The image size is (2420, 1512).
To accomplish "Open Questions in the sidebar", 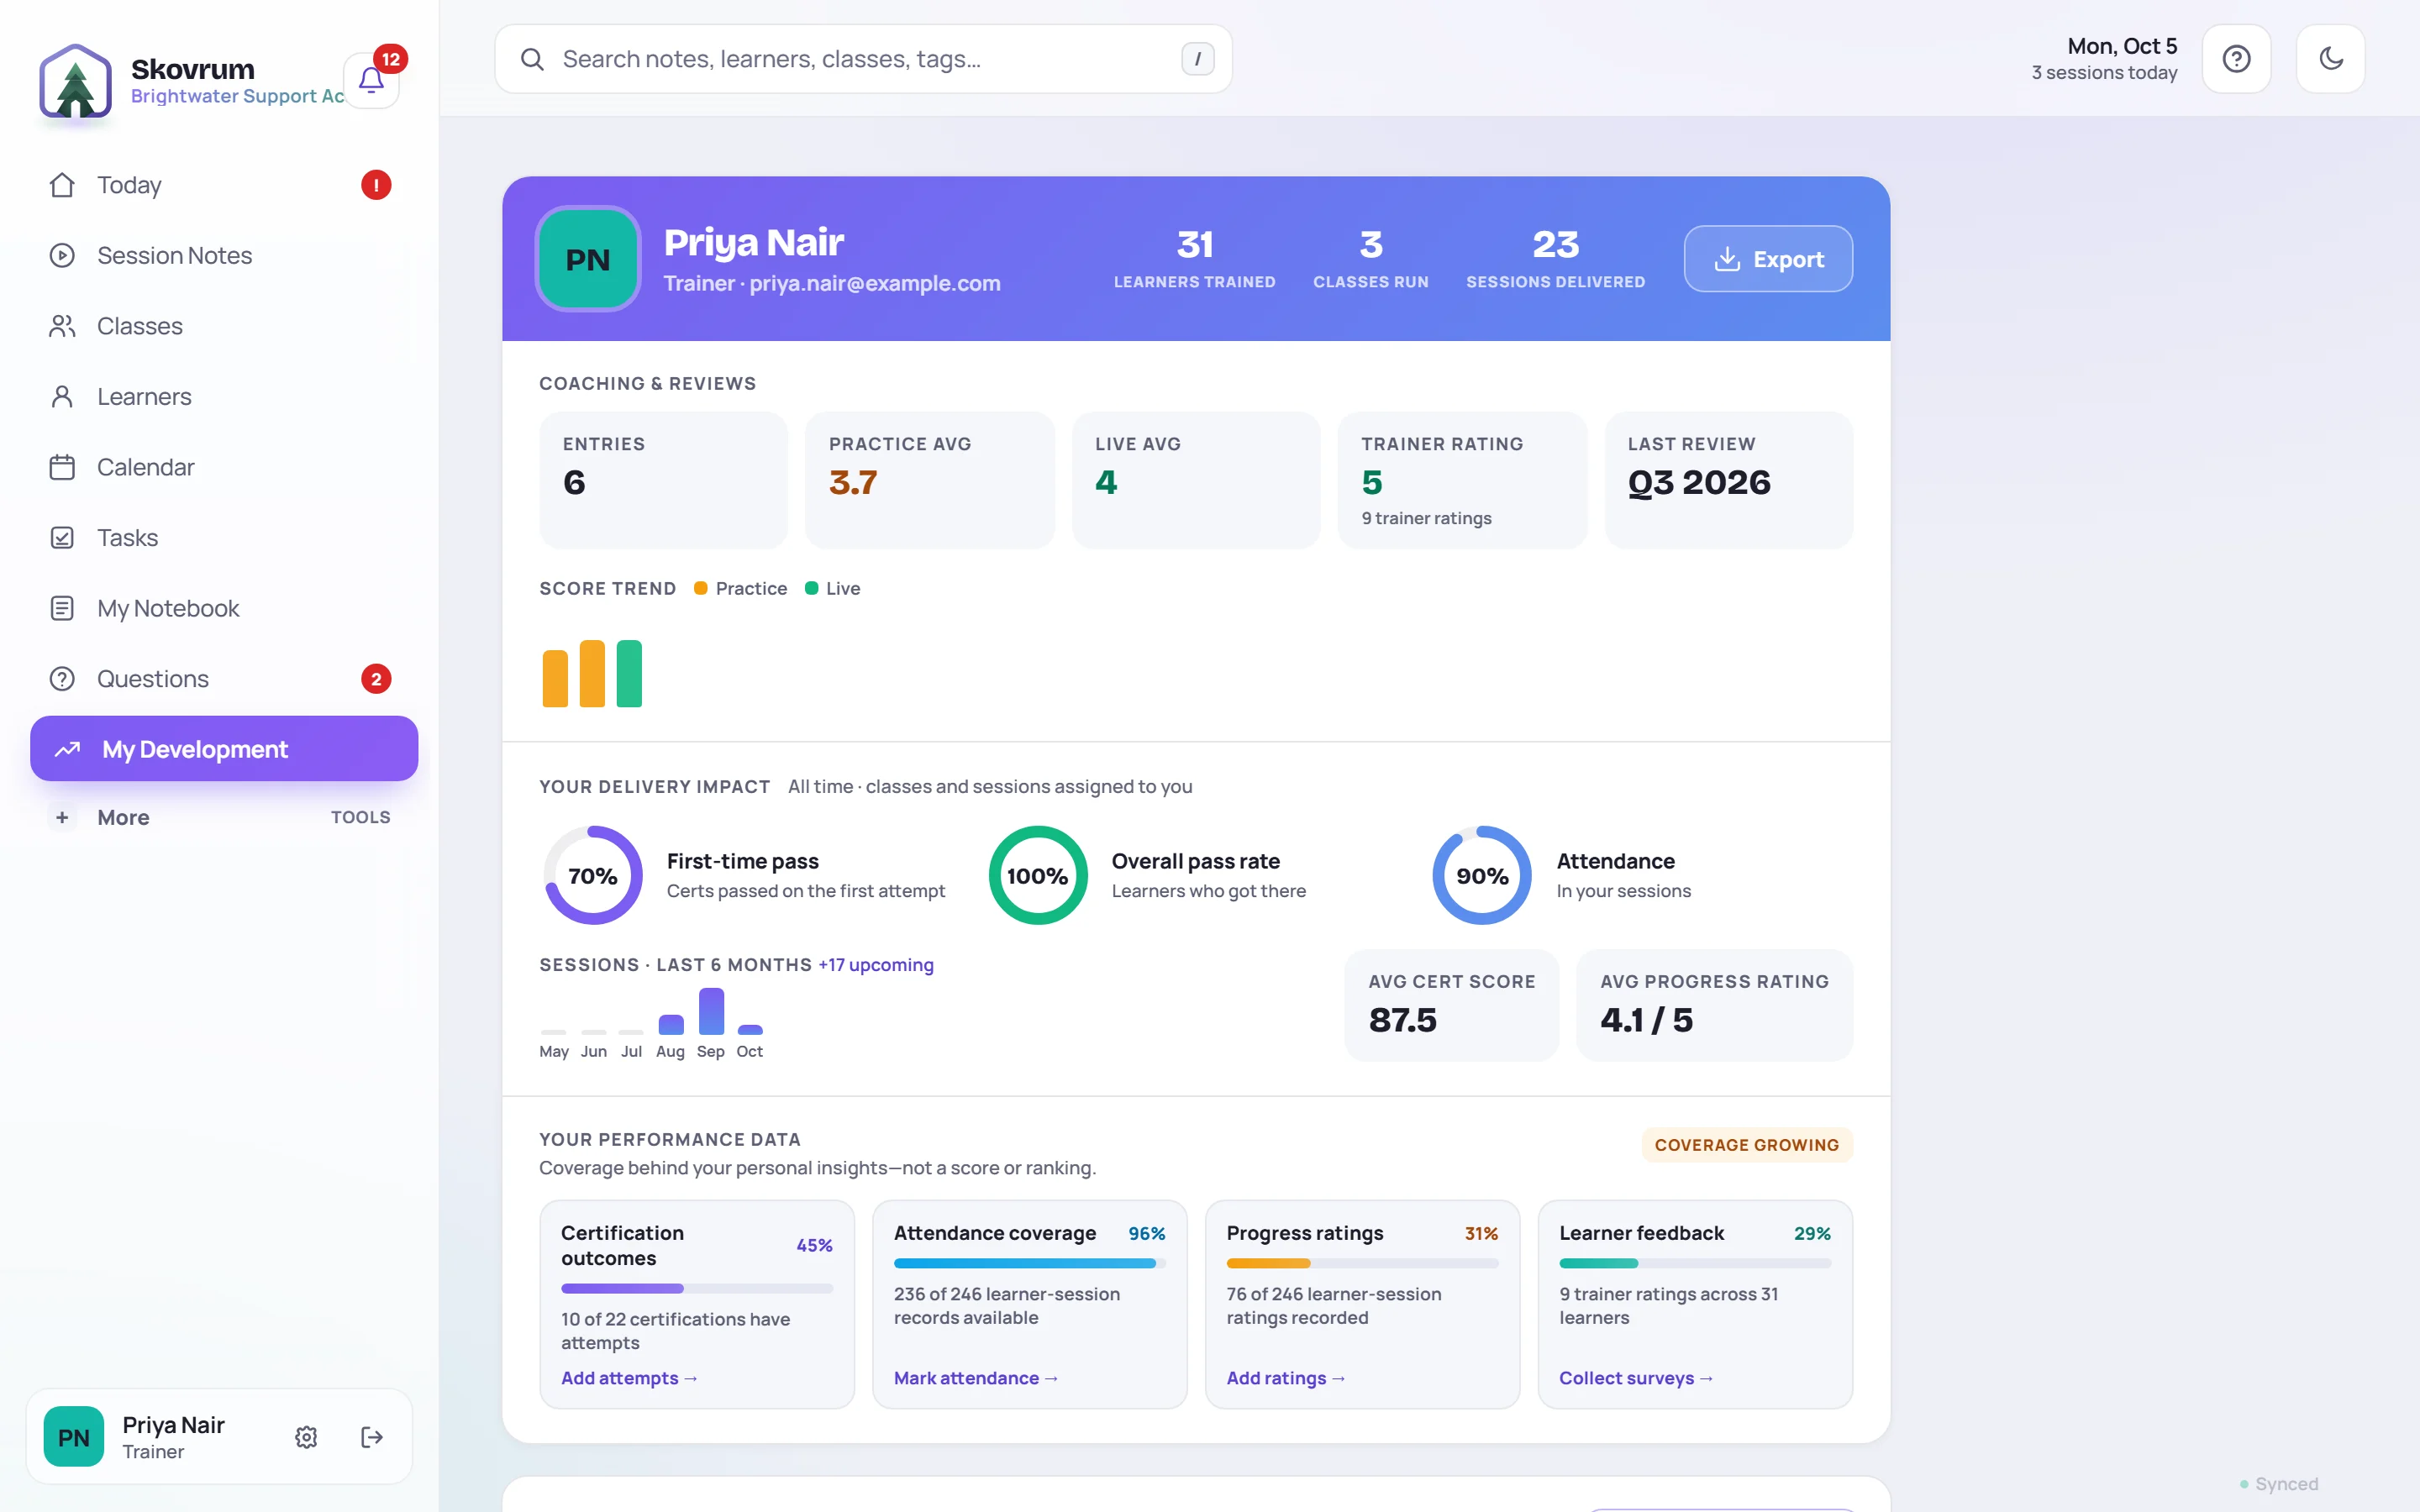I will click(224, 679).
